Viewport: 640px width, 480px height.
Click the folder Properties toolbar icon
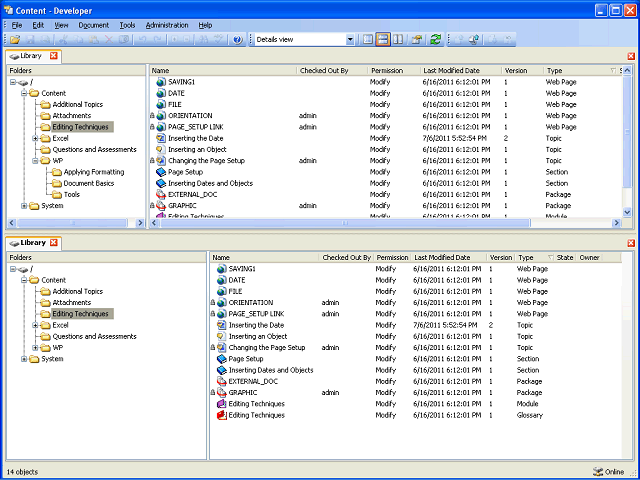click(417, 40)
